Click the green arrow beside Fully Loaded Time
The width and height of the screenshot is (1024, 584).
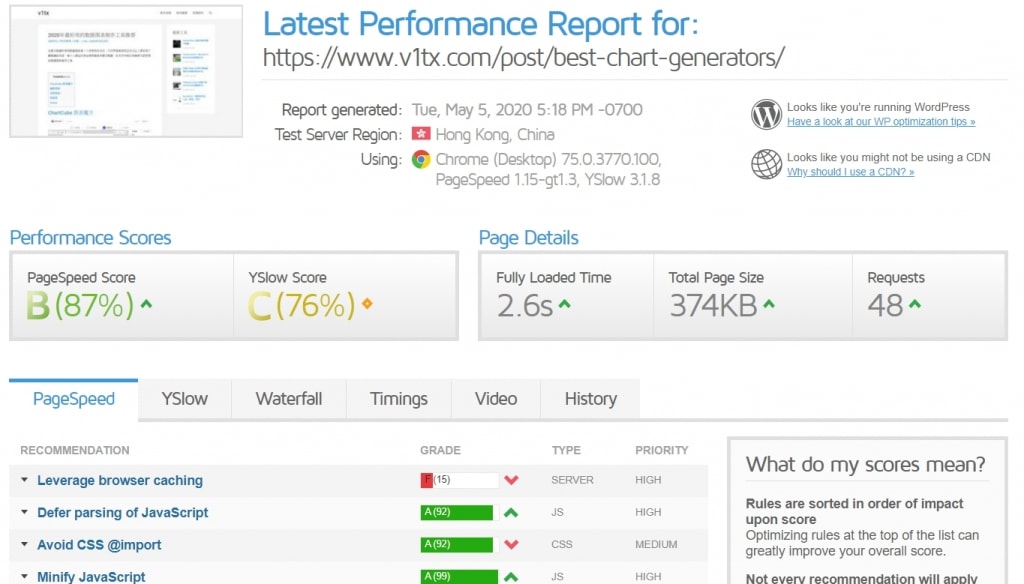[564, 304]
